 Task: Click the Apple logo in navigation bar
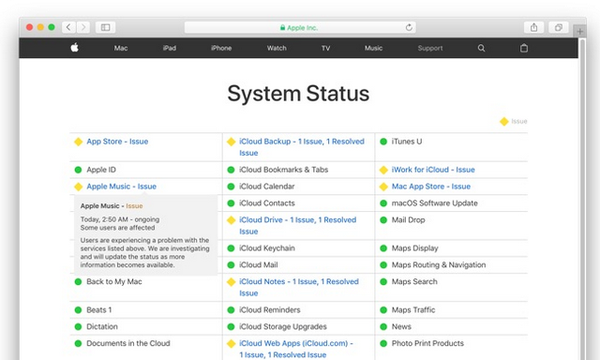(75, 47)
